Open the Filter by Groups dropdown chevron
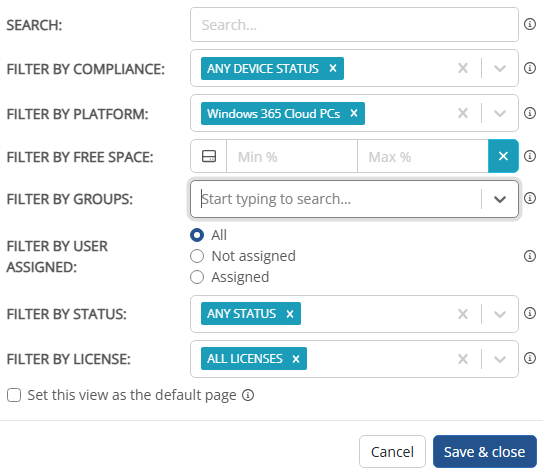This screenshot has height=475, width=543. click(500, 199)
